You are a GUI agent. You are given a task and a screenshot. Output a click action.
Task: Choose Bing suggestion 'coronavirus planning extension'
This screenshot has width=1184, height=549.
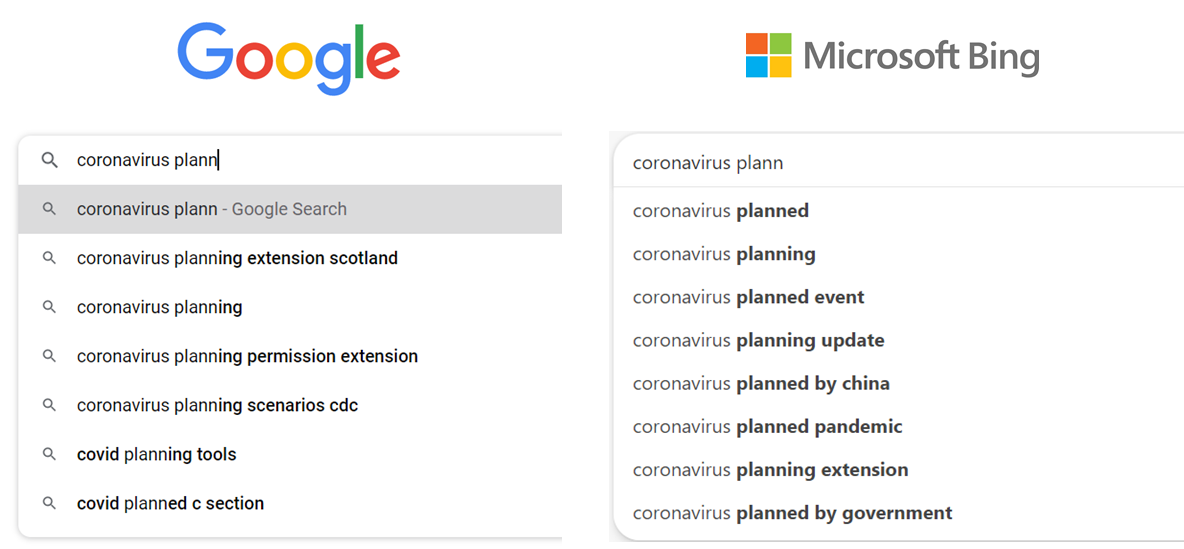770,470
